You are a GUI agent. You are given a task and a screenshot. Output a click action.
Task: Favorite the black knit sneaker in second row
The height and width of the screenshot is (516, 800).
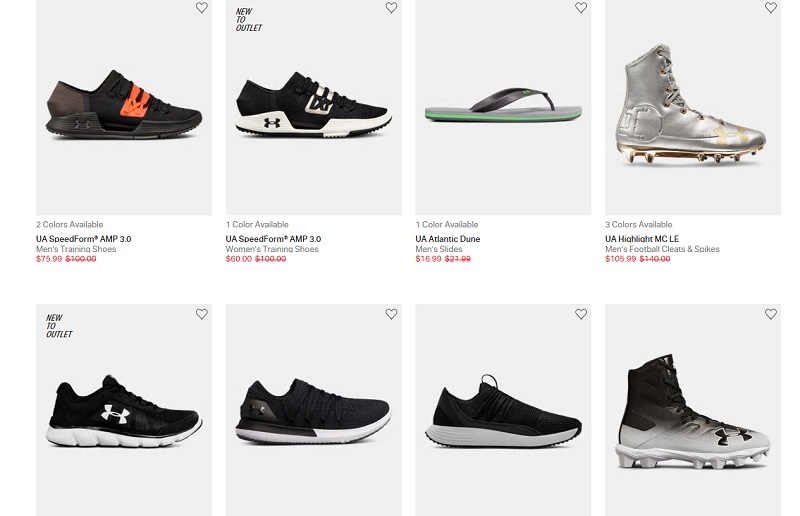pyautogui.click(x=391, y=314)
